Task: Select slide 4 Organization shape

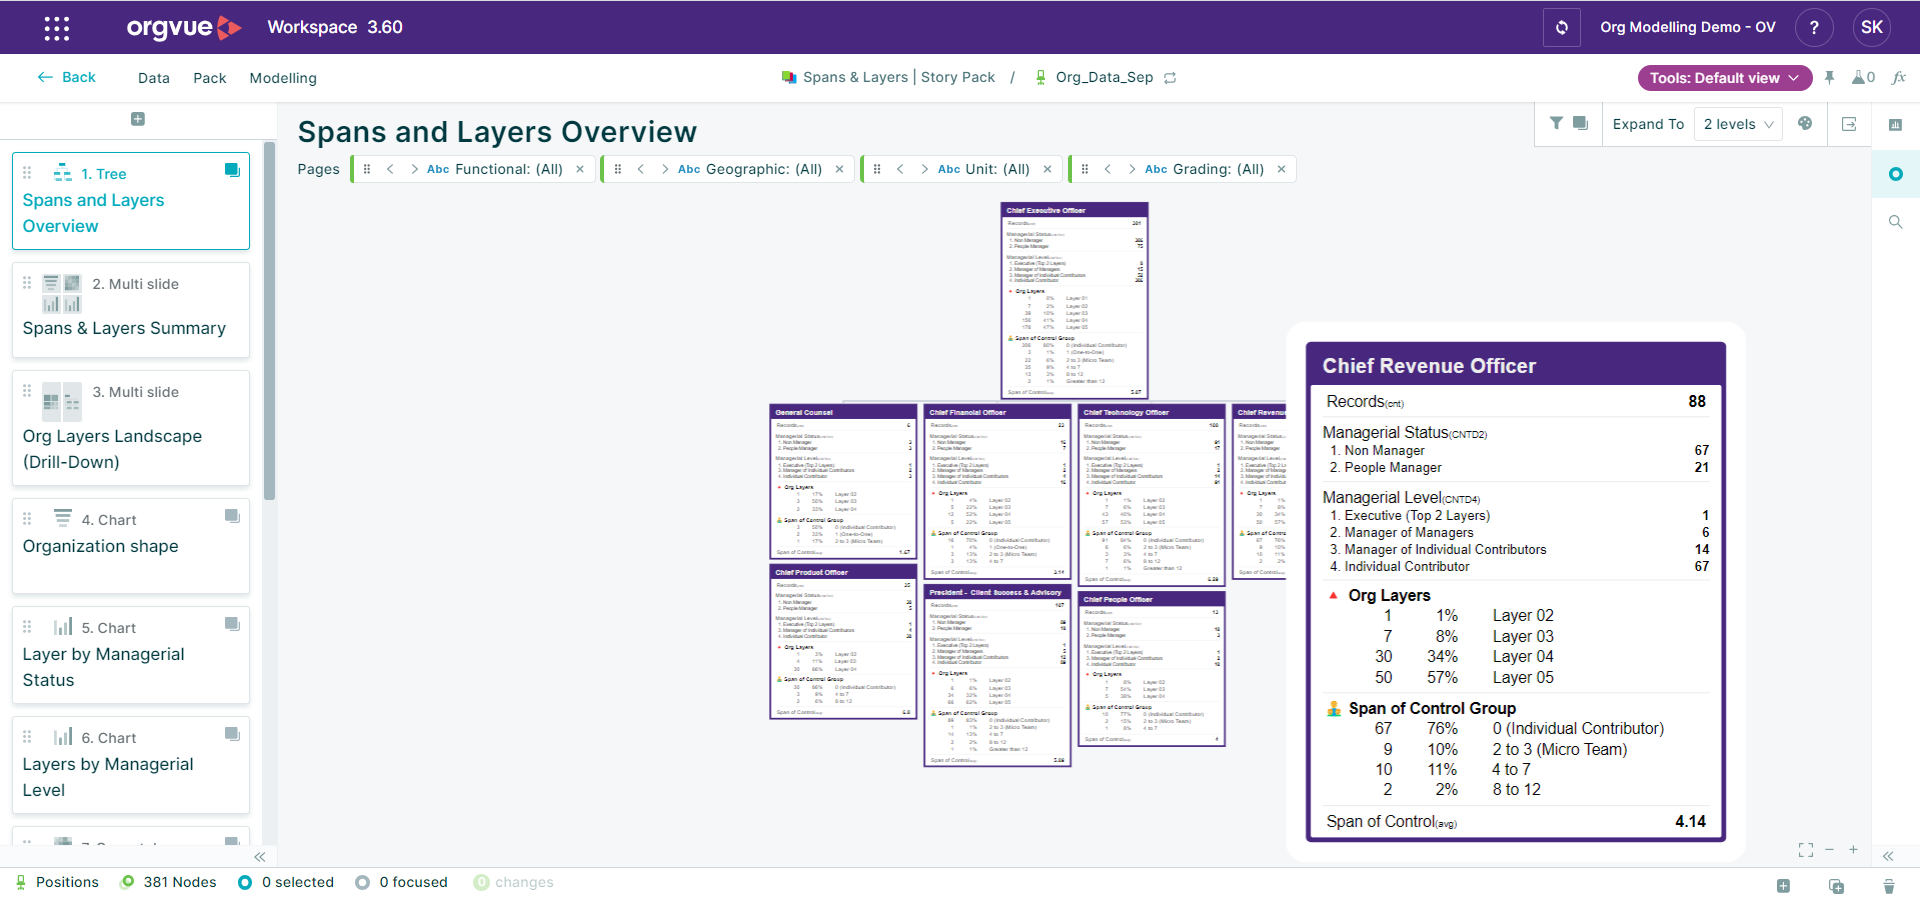Action: [x=131, y=545]
